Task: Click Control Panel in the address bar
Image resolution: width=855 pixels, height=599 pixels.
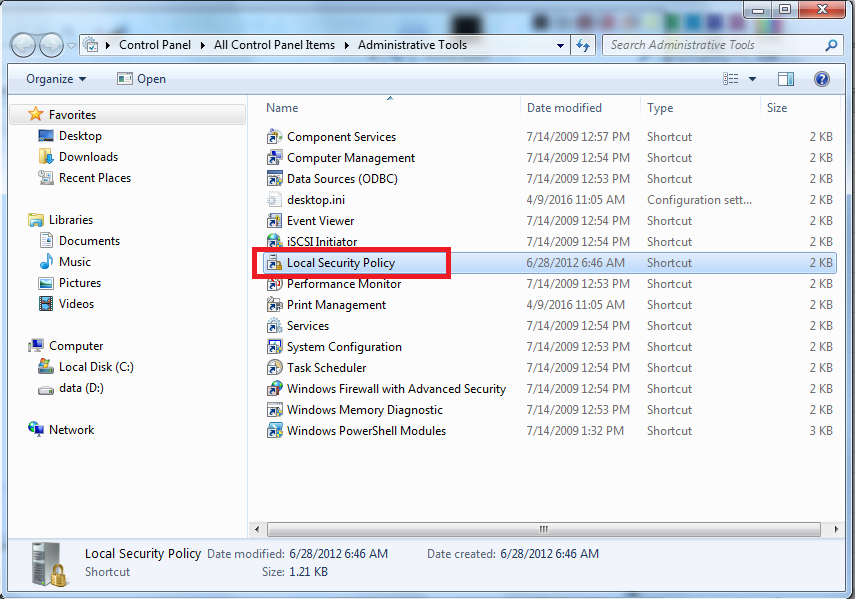Action: 155,45
